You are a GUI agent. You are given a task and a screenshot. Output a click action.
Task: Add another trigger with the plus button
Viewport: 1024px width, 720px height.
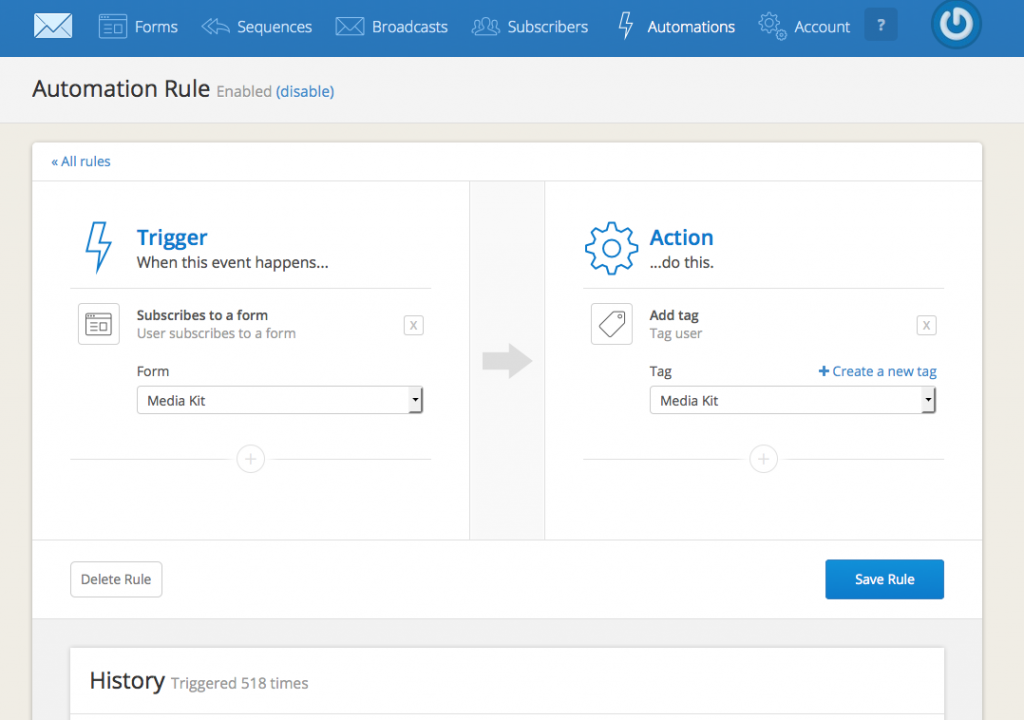pyautogui.click(x=251, y=459)
